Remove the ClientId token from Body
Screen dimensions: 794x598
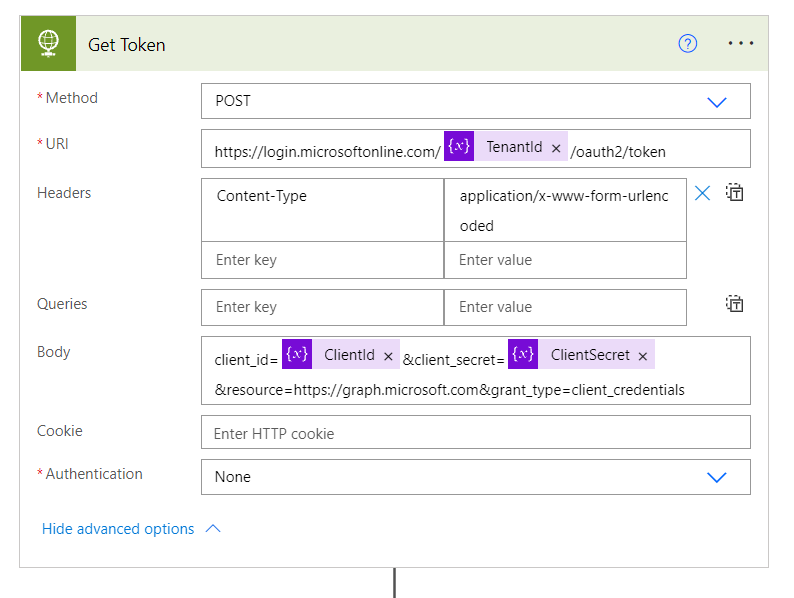(388, 356)
